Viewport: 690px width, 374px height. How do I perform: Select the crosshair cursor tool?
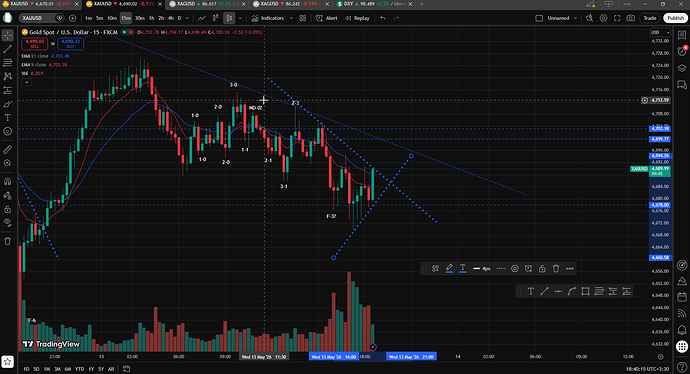[x=7, y=35]
